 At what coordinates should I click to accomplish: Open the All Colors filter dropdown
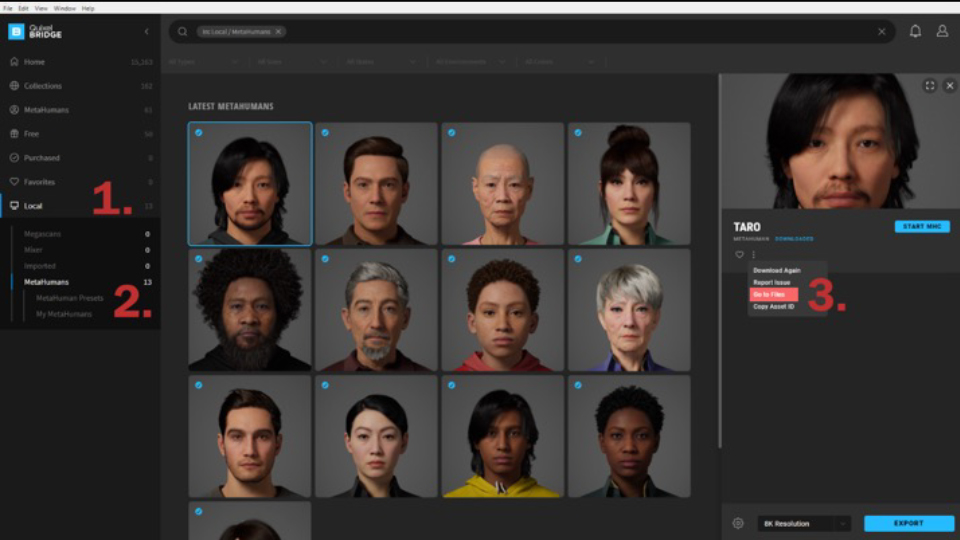click(560, 62)
